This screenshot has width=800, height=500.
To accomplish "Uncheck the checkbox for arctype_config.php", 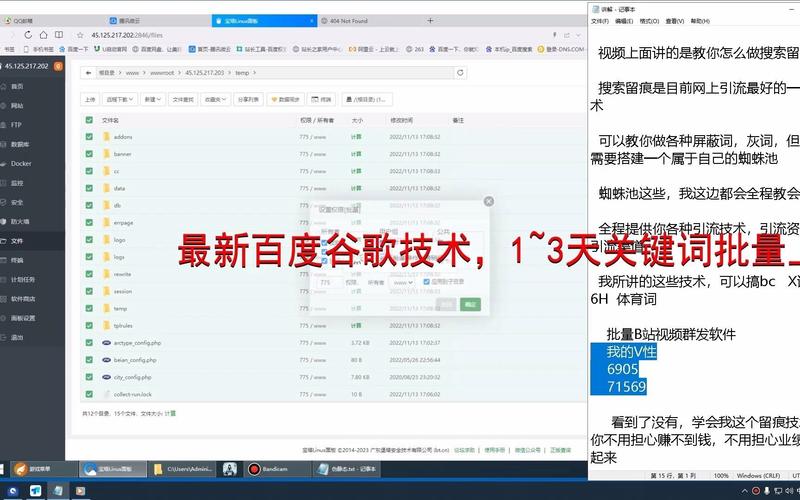I will tap(89, 343).
